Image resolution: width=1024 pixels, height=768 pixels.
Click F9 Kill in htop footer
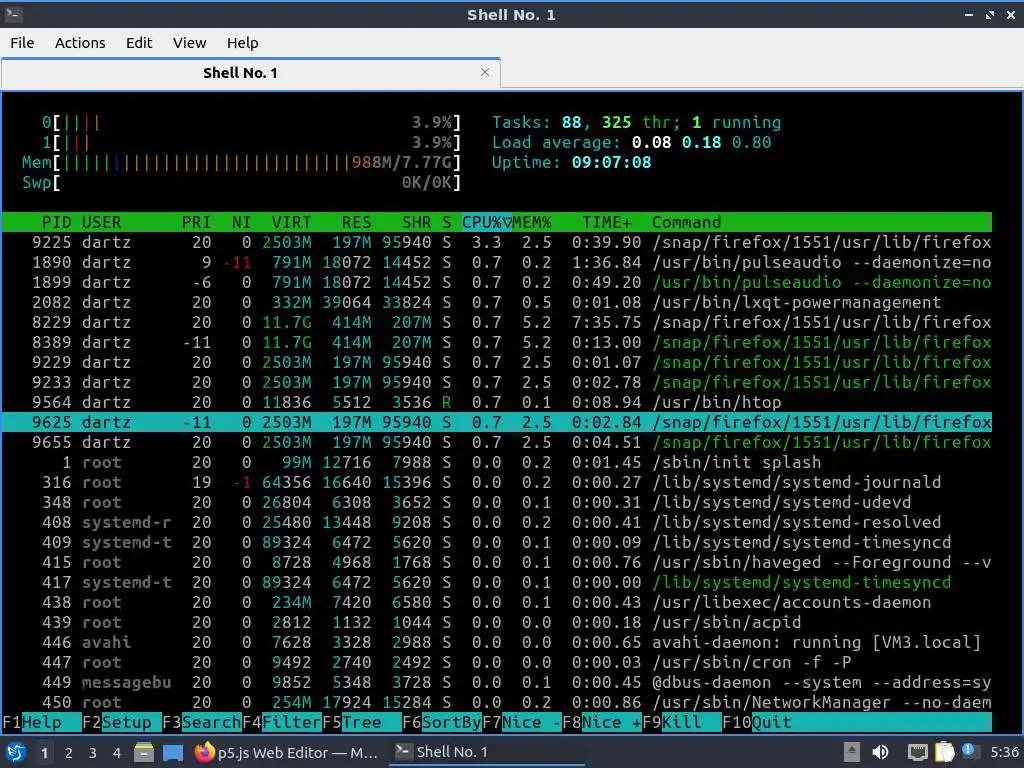click(x=682, y=722)
